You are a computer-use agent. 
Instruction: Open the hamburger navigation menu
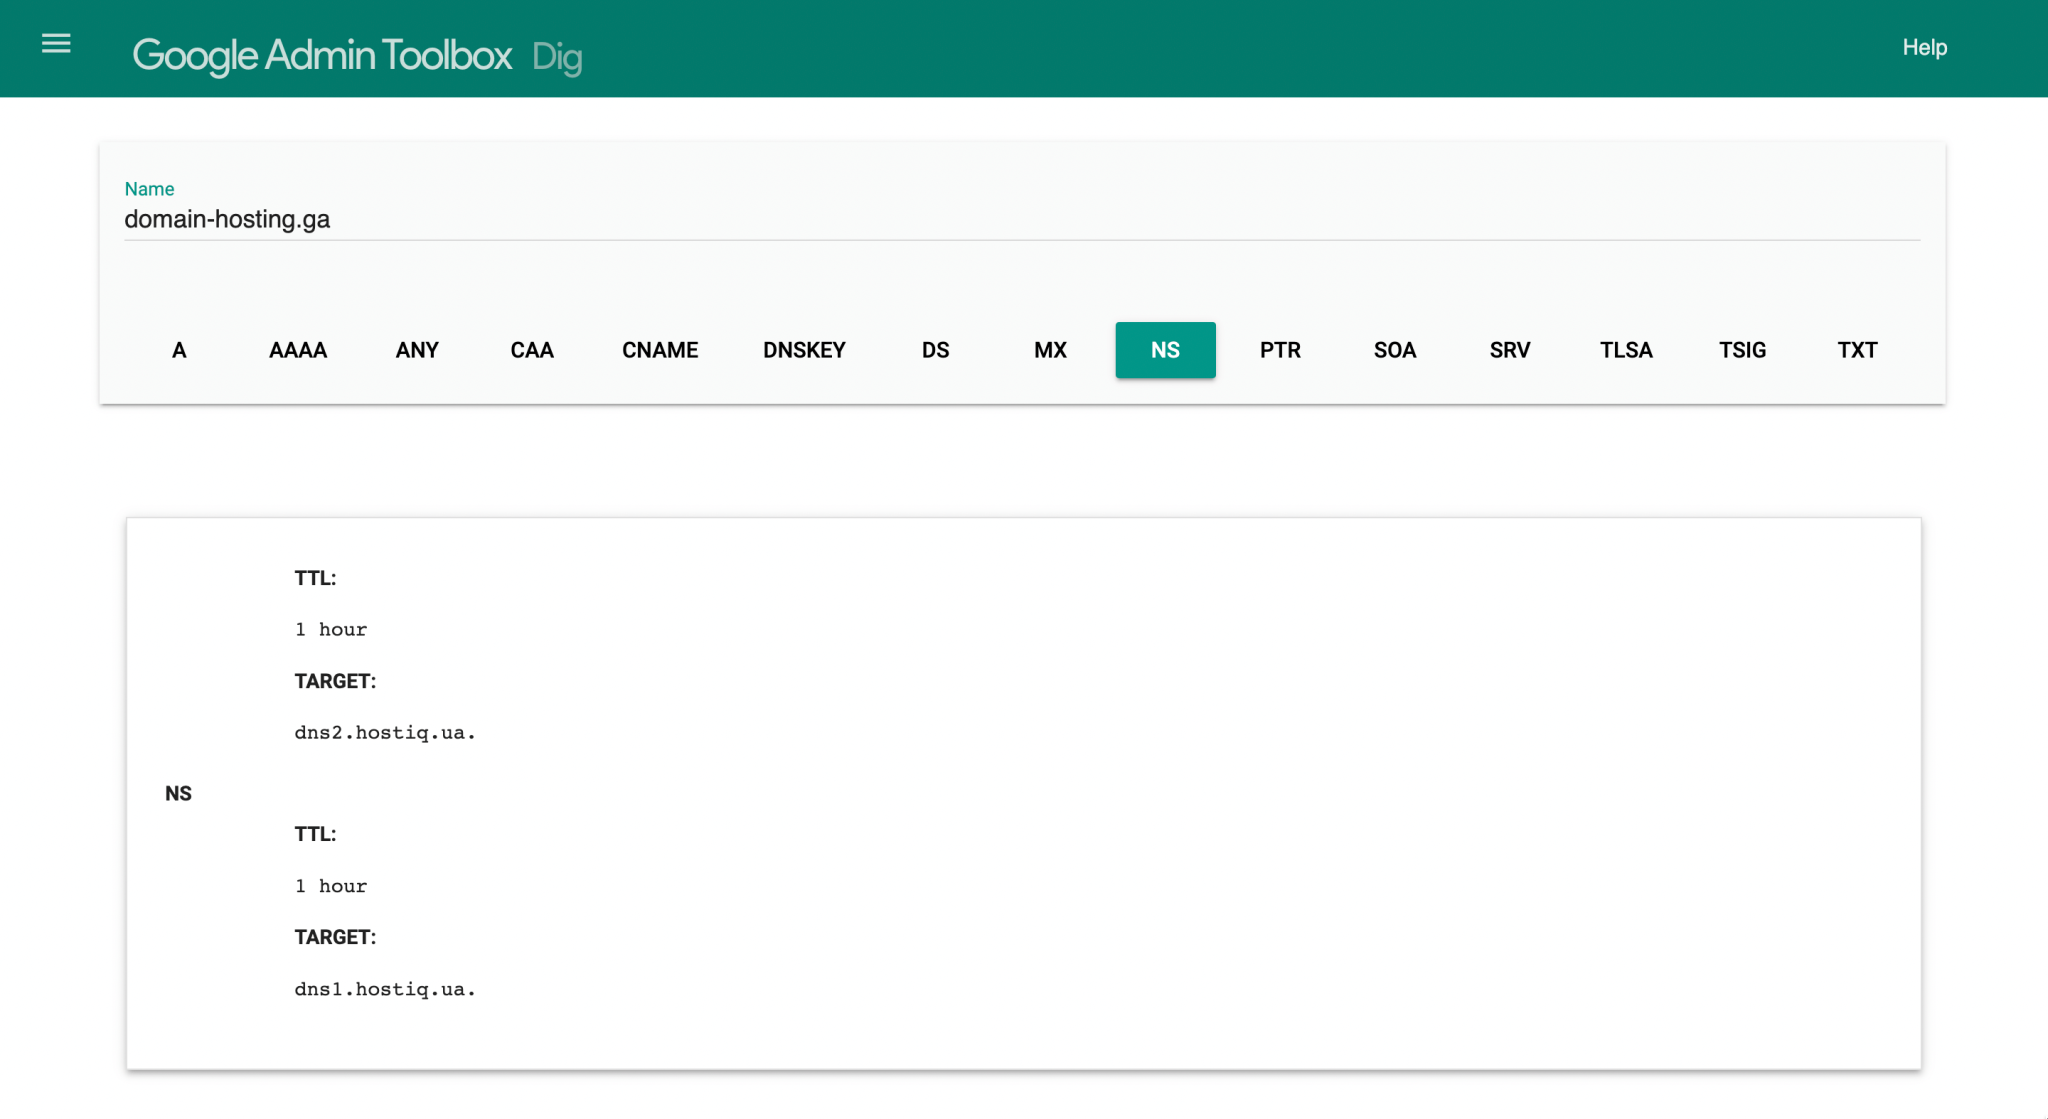pos(56,44)
